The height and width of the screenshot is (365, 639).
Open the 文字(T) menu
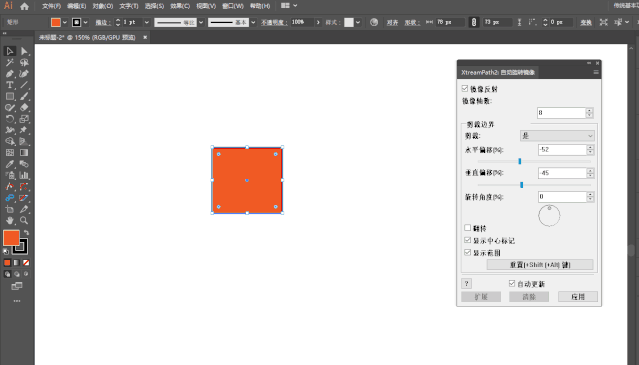tap(129, 6)
